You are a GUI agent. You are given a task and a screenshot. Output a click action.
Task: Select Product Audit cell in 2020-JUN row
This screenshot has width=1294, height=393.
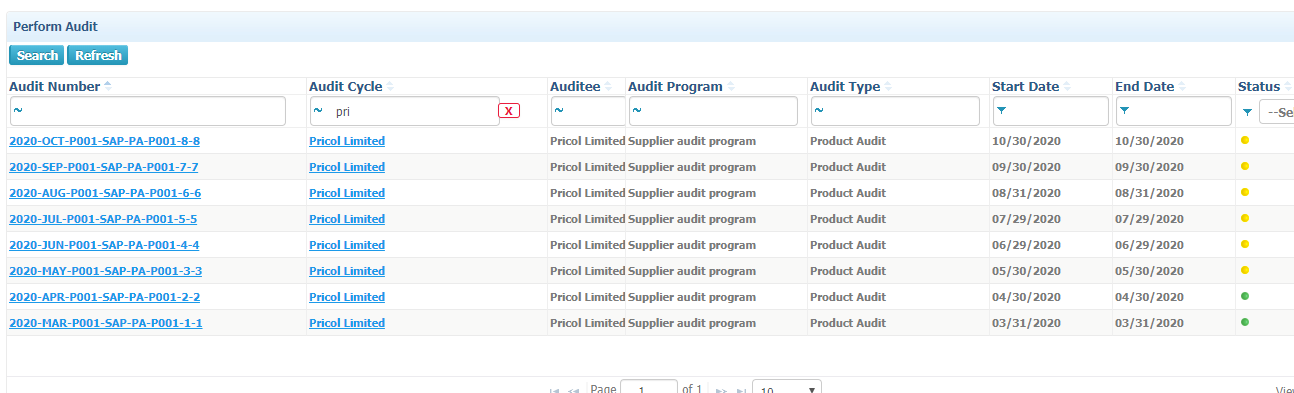pyautogui.click(x=848, y=245)
